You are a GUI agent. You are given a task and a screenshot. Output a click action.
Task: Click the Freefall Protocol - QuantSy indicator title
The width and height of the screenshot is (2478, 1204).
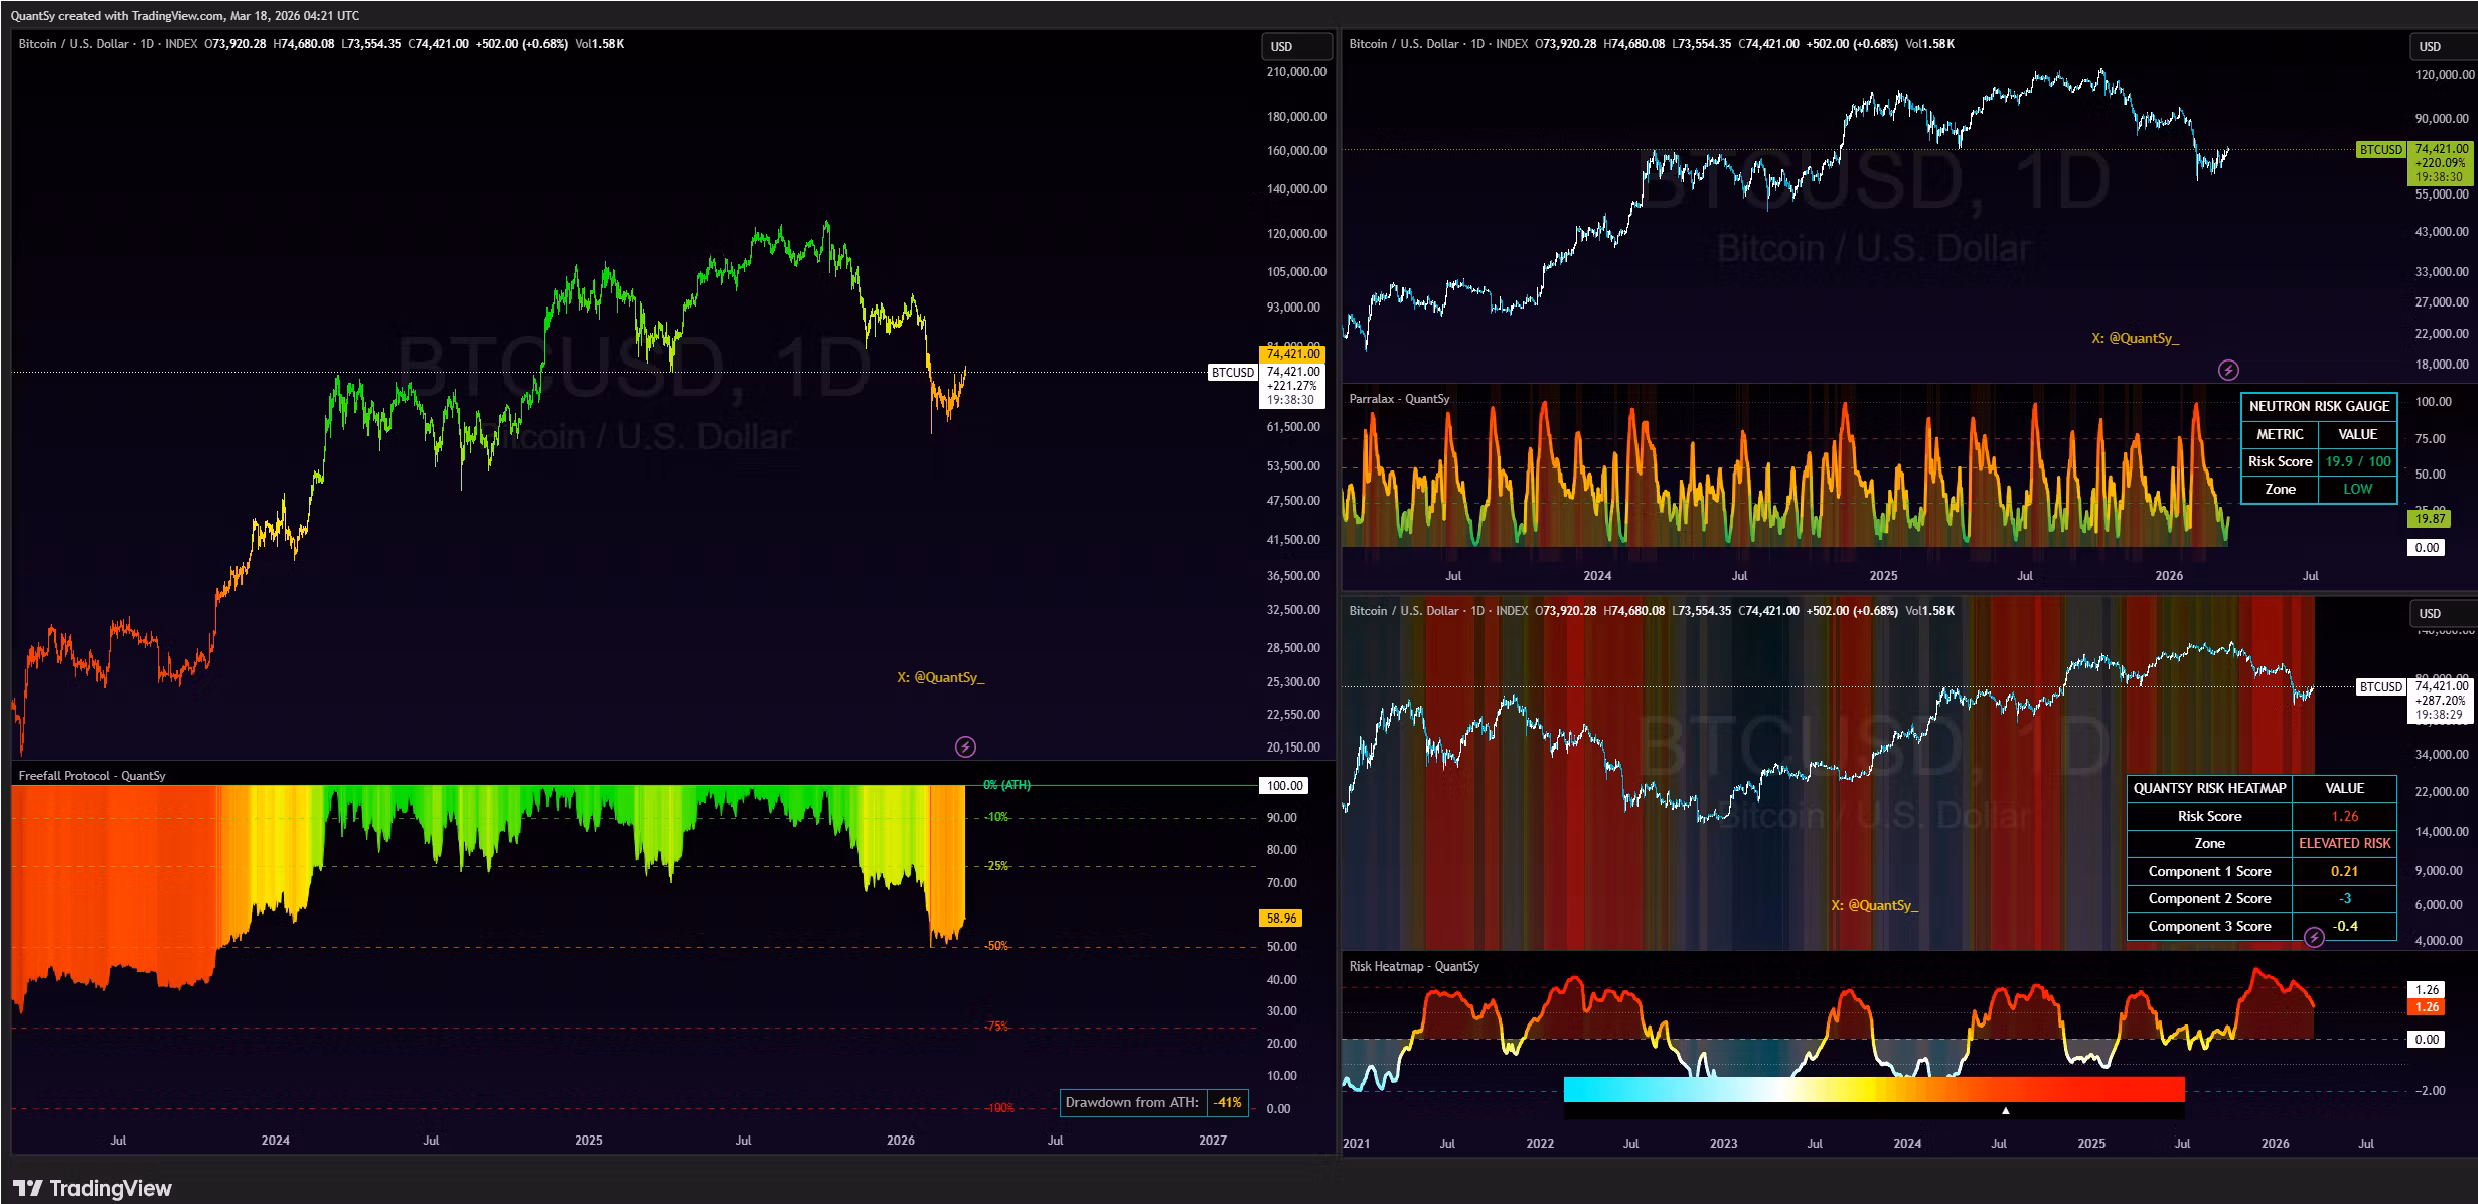92,776
